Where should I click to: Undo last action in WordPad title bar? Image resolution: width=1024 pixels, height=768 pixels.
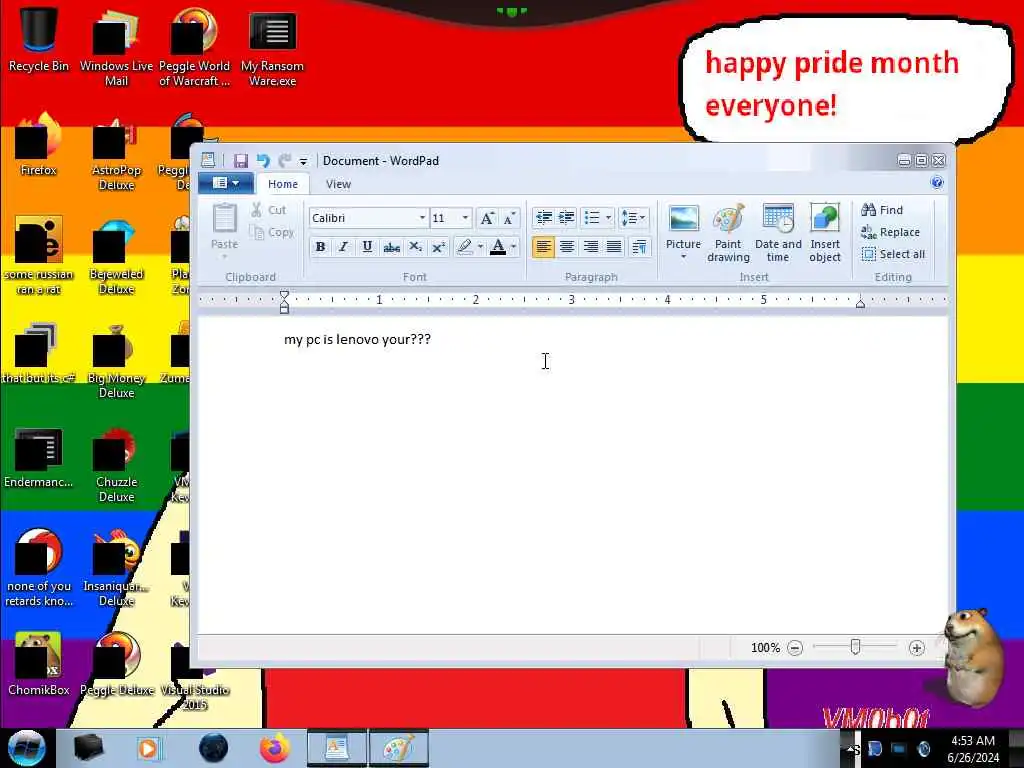coord(263,161)
